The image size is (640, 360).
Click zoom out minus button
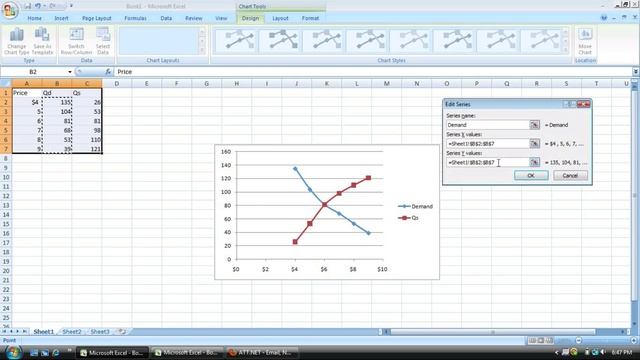[x=578, y=340]
